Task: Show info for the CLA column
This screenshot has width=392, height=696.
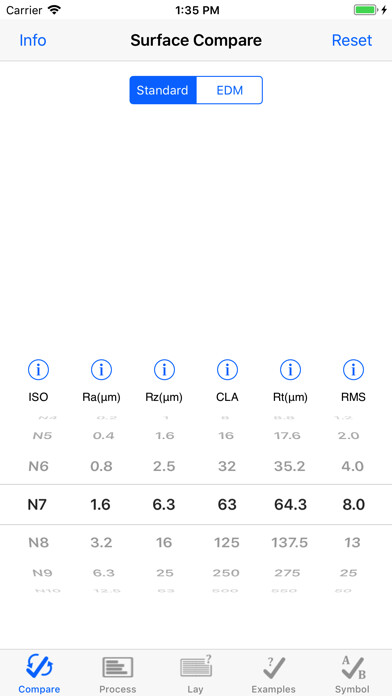Action: (x=227, y=369)
